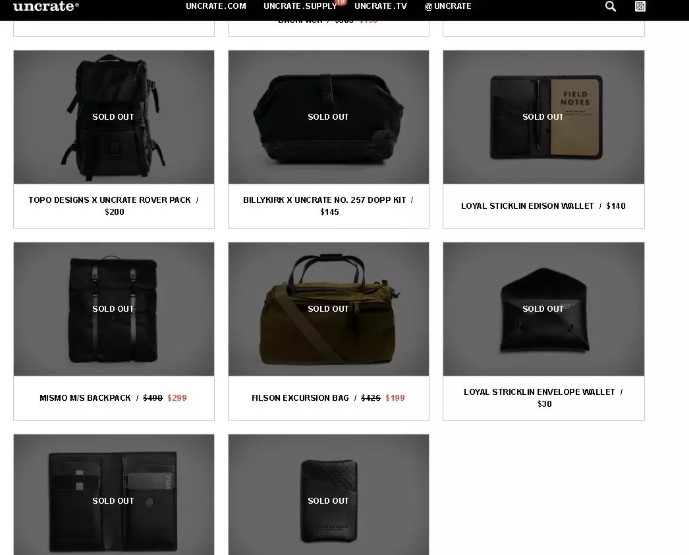
Task: Open the search magnifier icon
Action: click(610, 6)
